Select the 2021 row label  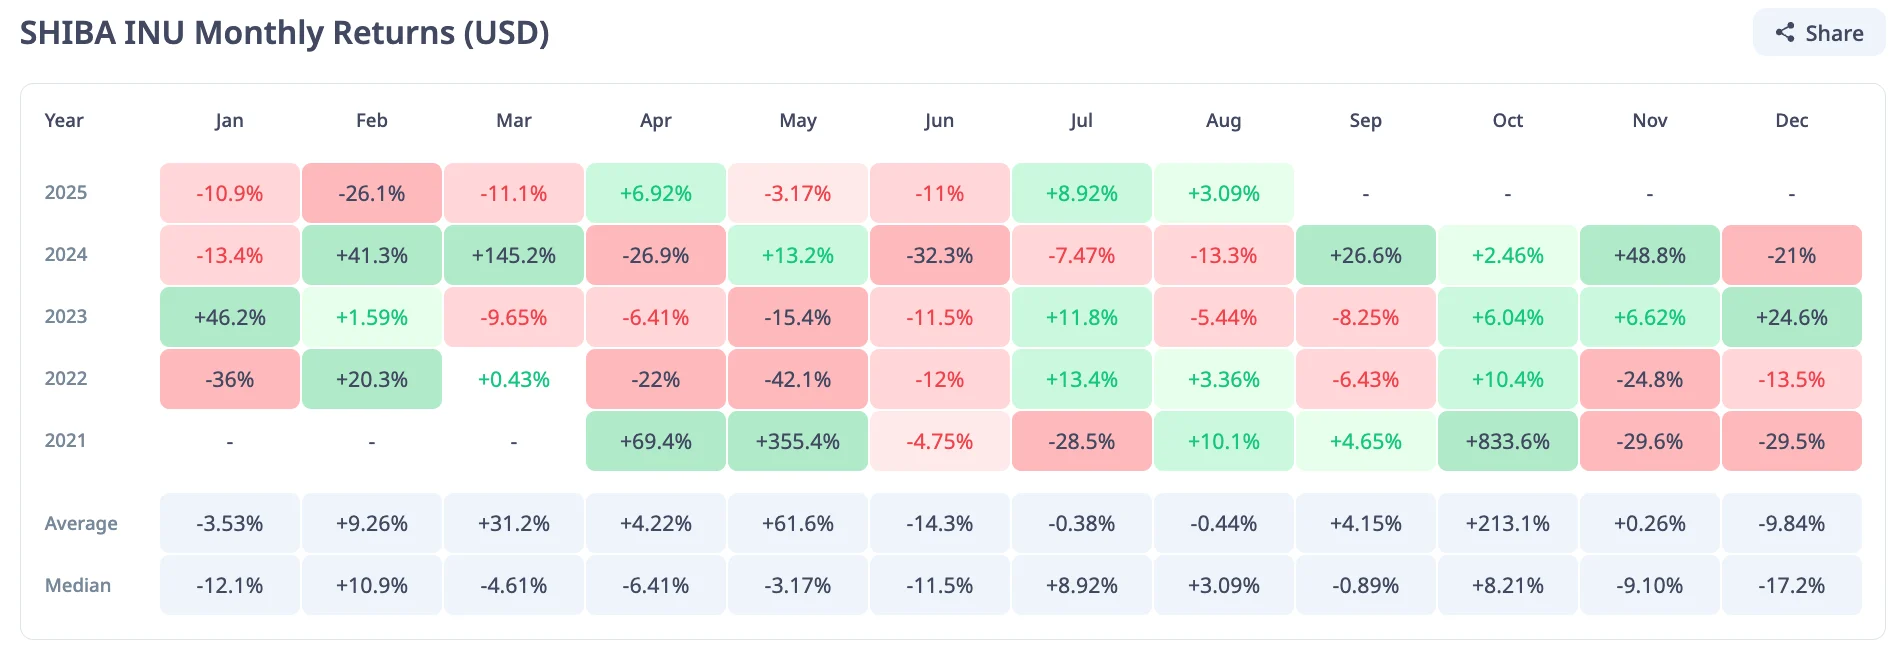pyautogui.click(x=66, y=440)
